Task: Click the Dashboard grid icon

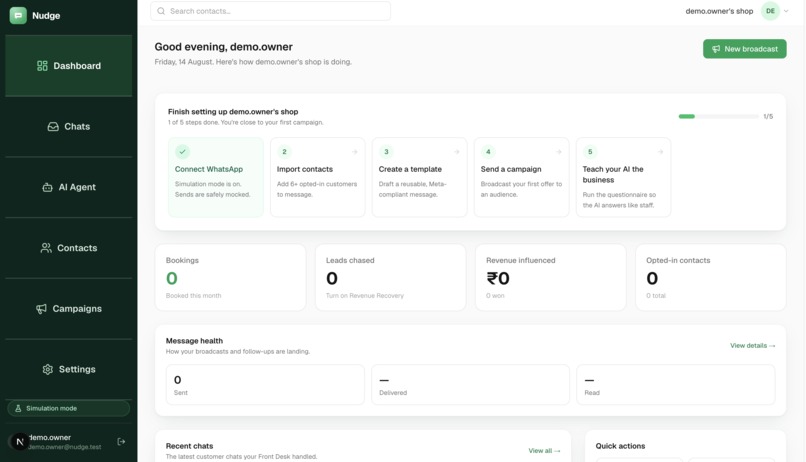Action: coord(42,66)
